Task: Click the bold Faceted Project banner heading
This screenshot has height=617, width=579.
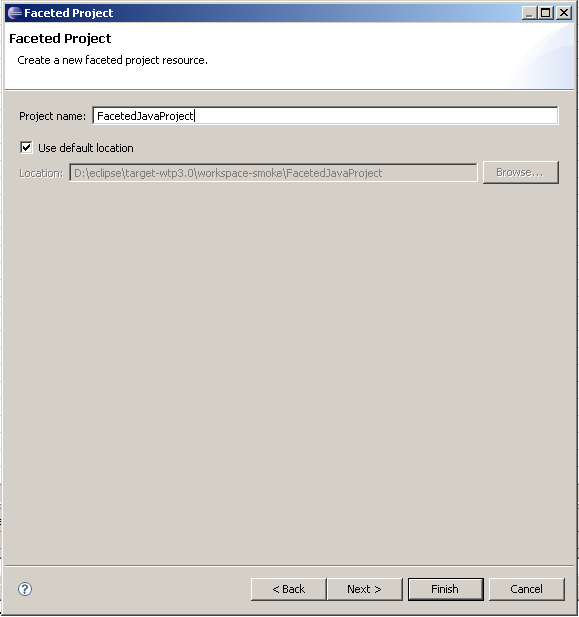Action: point(60,39)
